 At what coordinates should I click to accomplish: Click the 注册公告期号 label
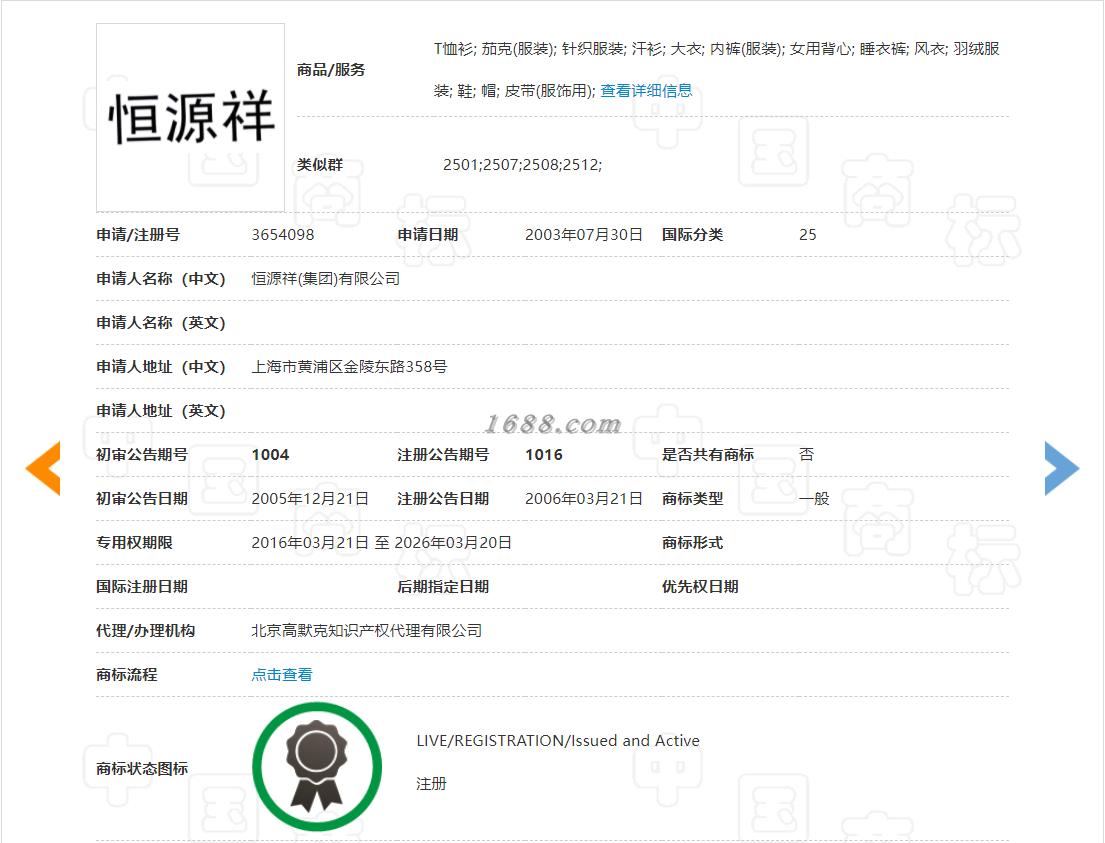(x=443, y=455)
